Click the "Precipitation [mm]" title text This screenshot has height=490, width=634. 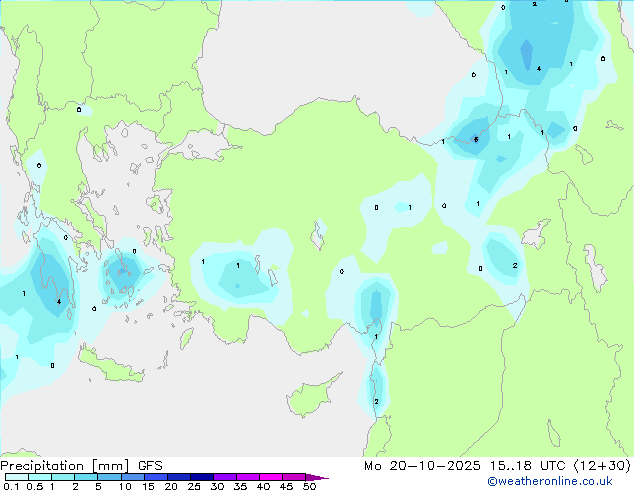point(65,466)
